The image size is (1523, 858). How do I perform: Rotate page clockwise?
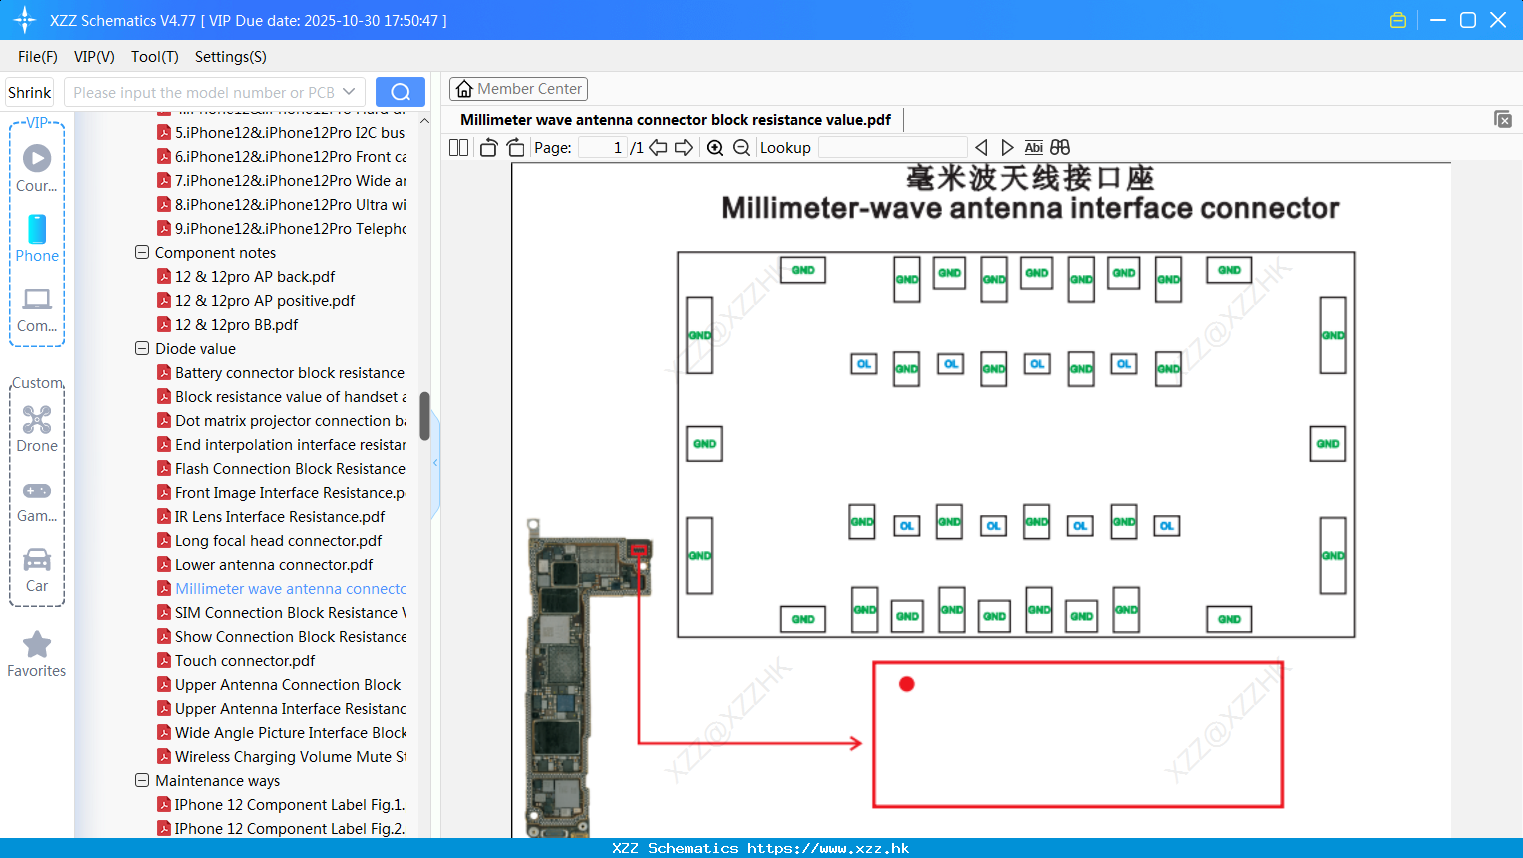[x=515, y=147]
